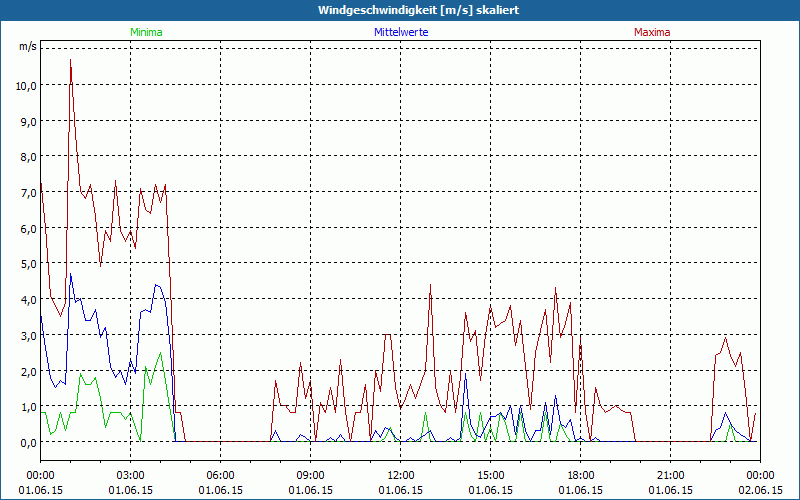This screenshot has width=800, height=500.
Task: Click the 3,0 y-axis value
Action: (x=29, y=336)
